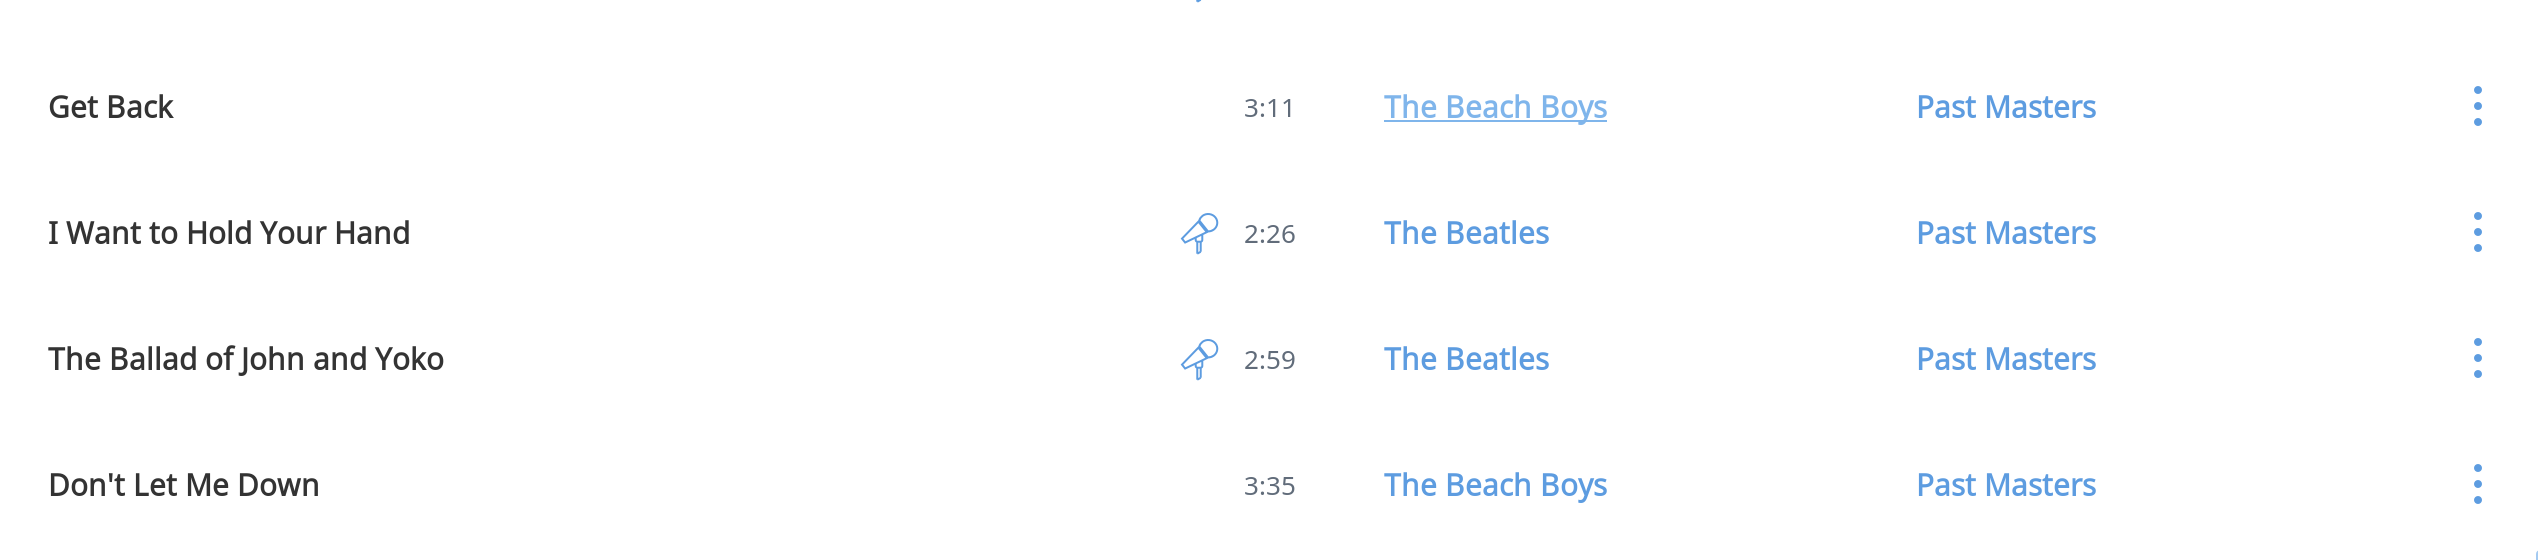View Past Masters album from Ballad of John and Yoko
The width and height of the screenshot is (2538, 560).
click(x=2006, y=359)
